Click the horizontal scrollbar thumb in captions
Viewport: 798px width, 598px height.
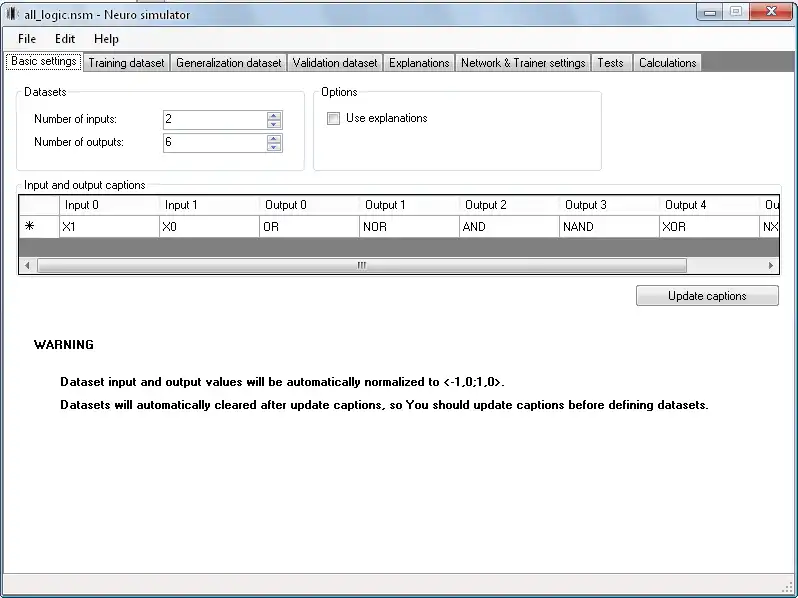tap(362, 265)
